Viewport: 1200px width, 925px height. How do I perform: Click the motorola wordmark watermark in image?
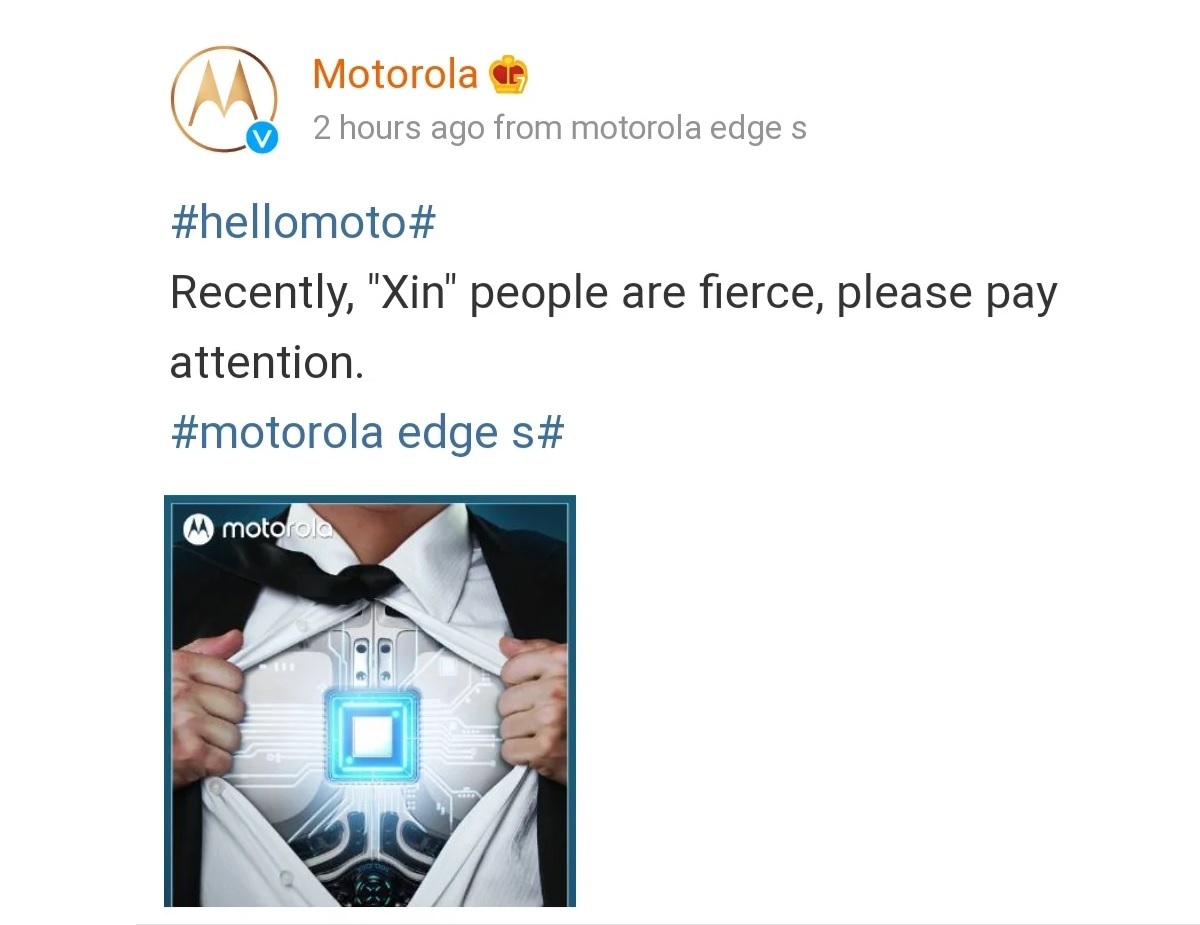[x=274, y=527]
